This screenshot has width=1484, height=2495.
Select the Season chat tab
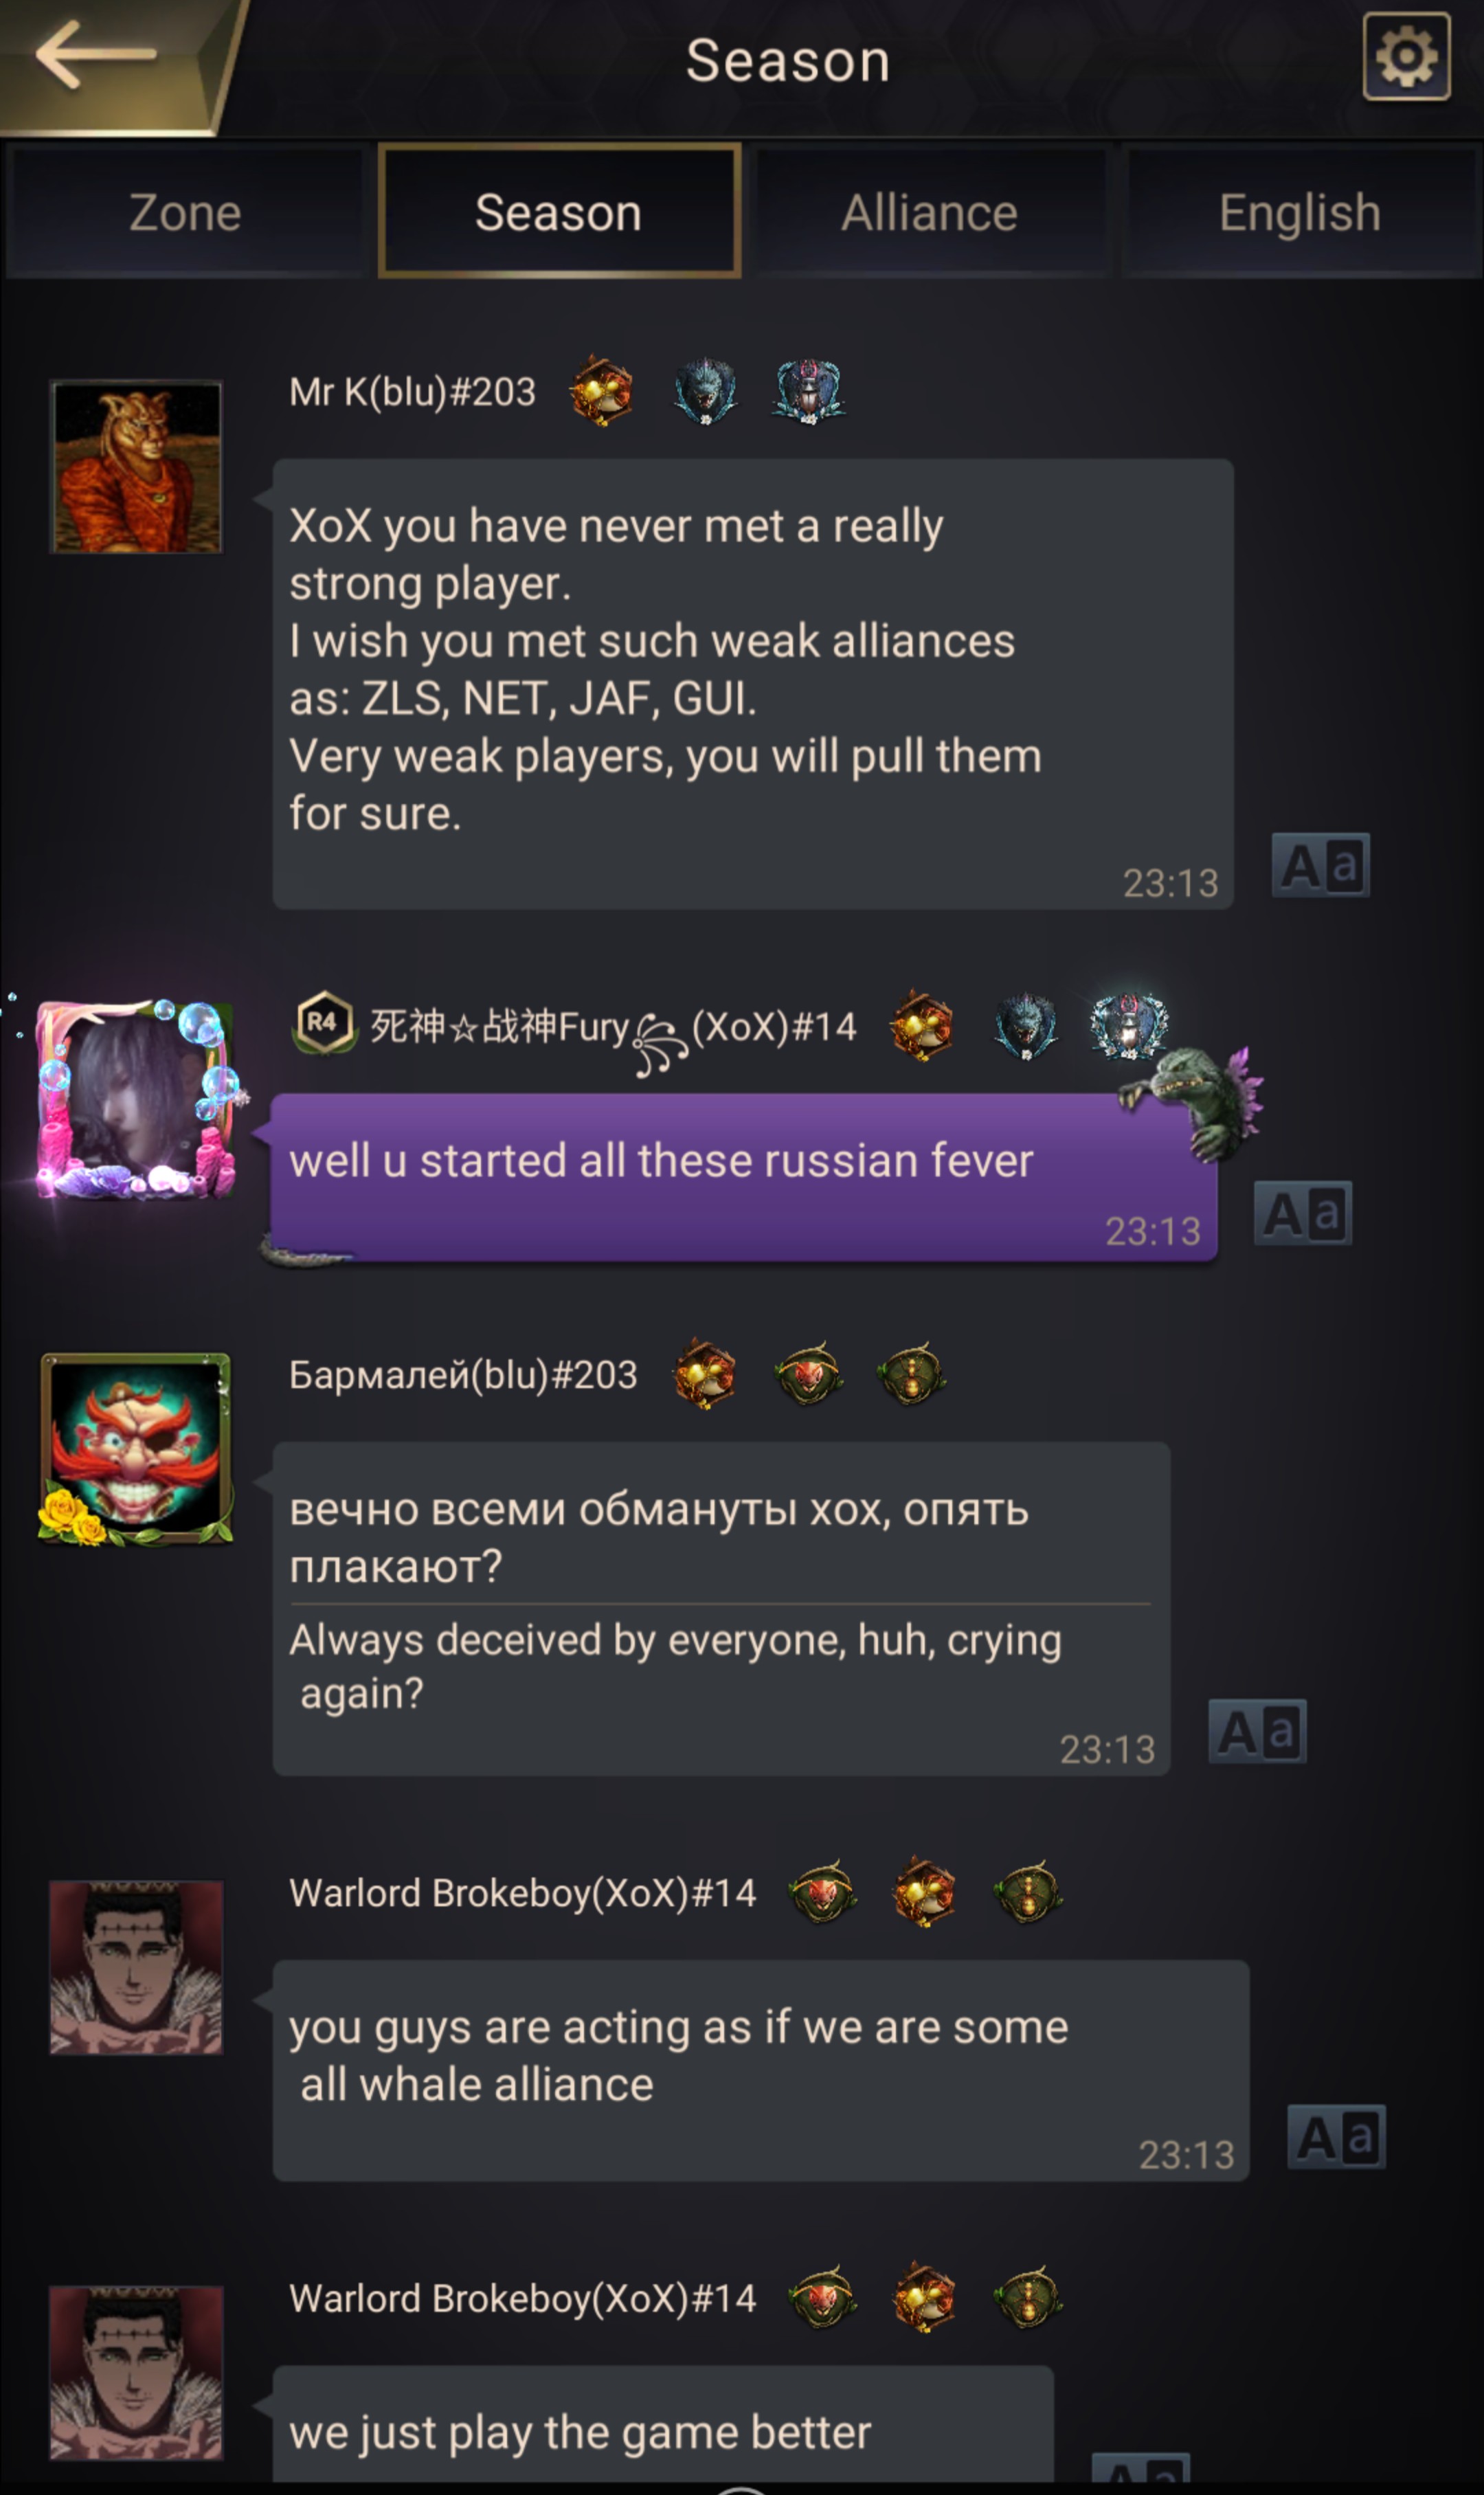click(559, 211)
